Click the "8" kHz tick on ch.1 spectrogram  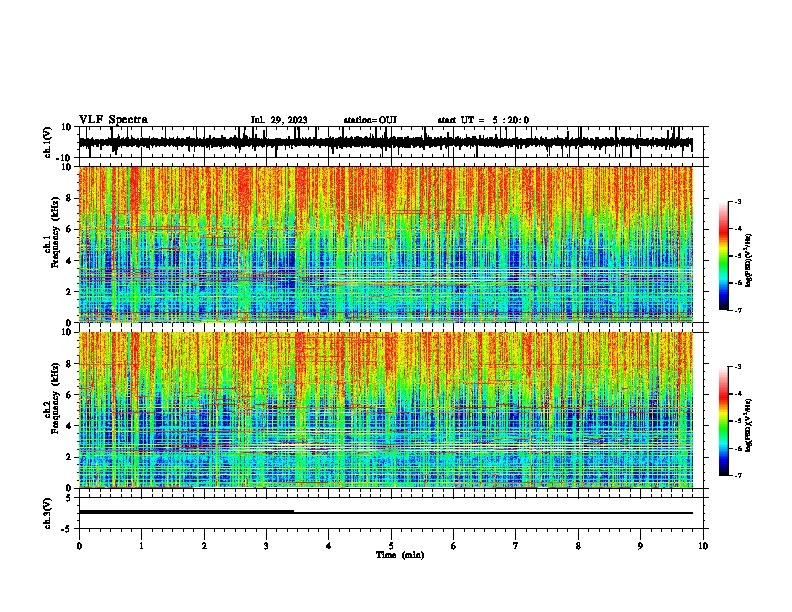click(69, 198)
